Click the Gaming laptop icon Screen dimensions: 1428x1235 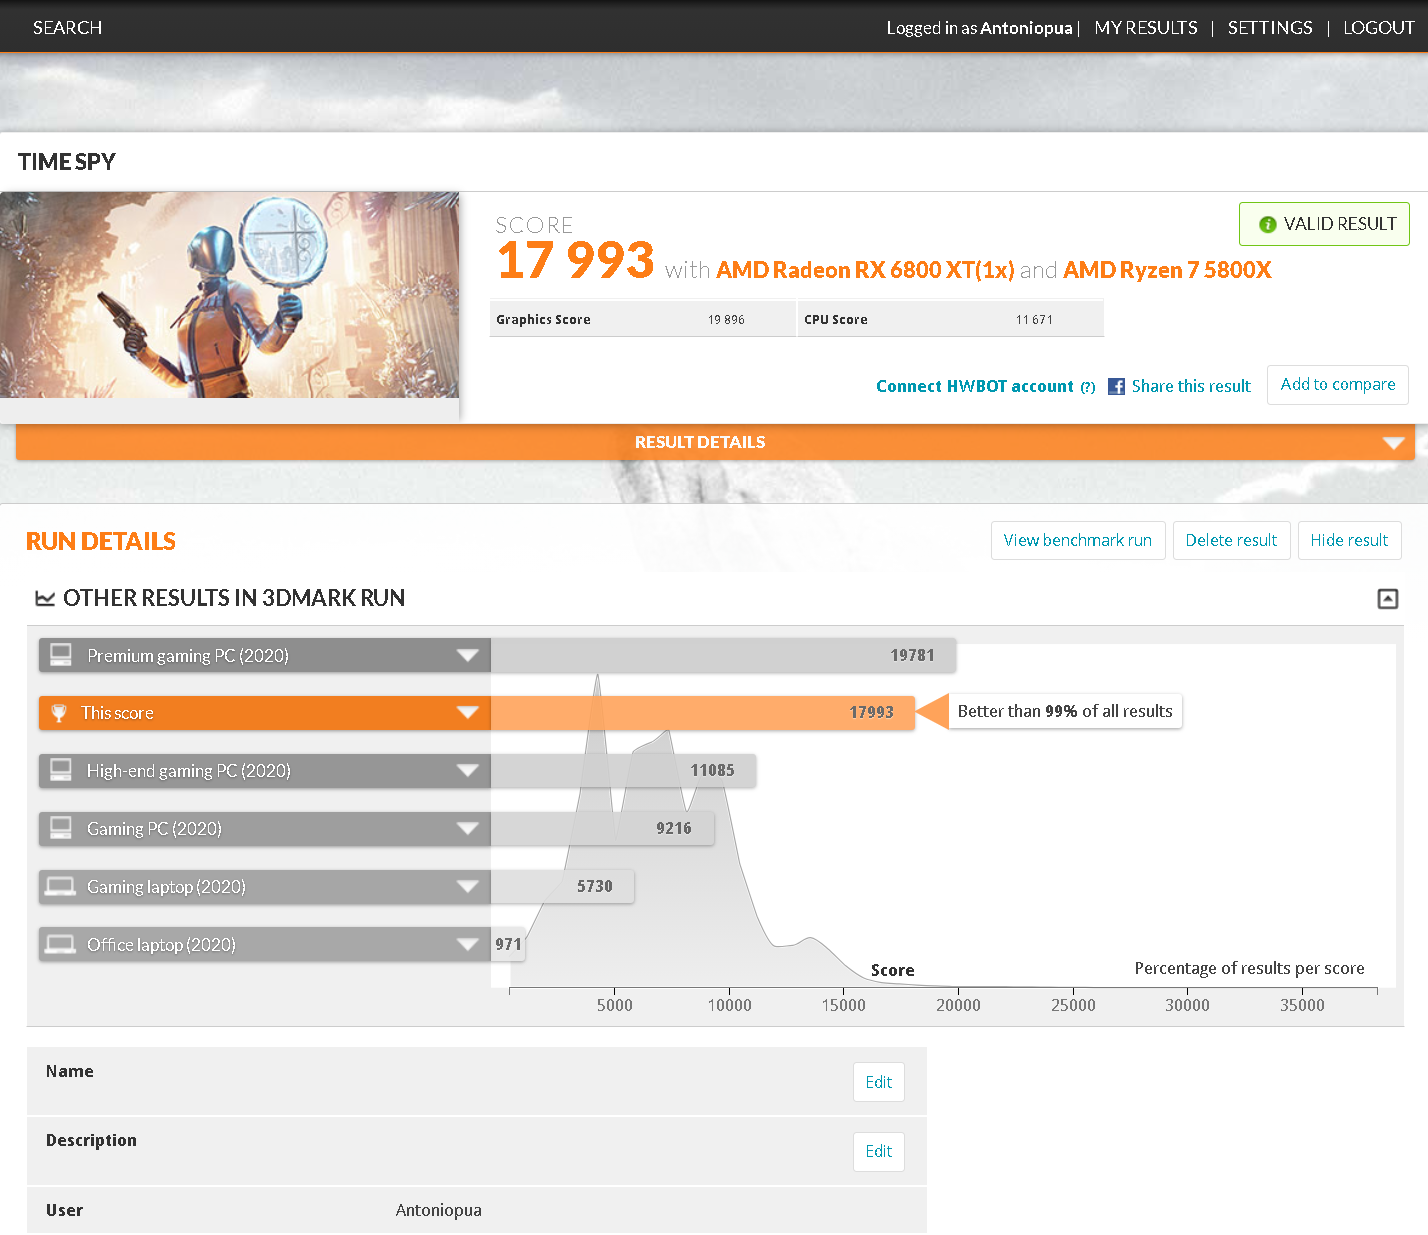pos(61,886)
